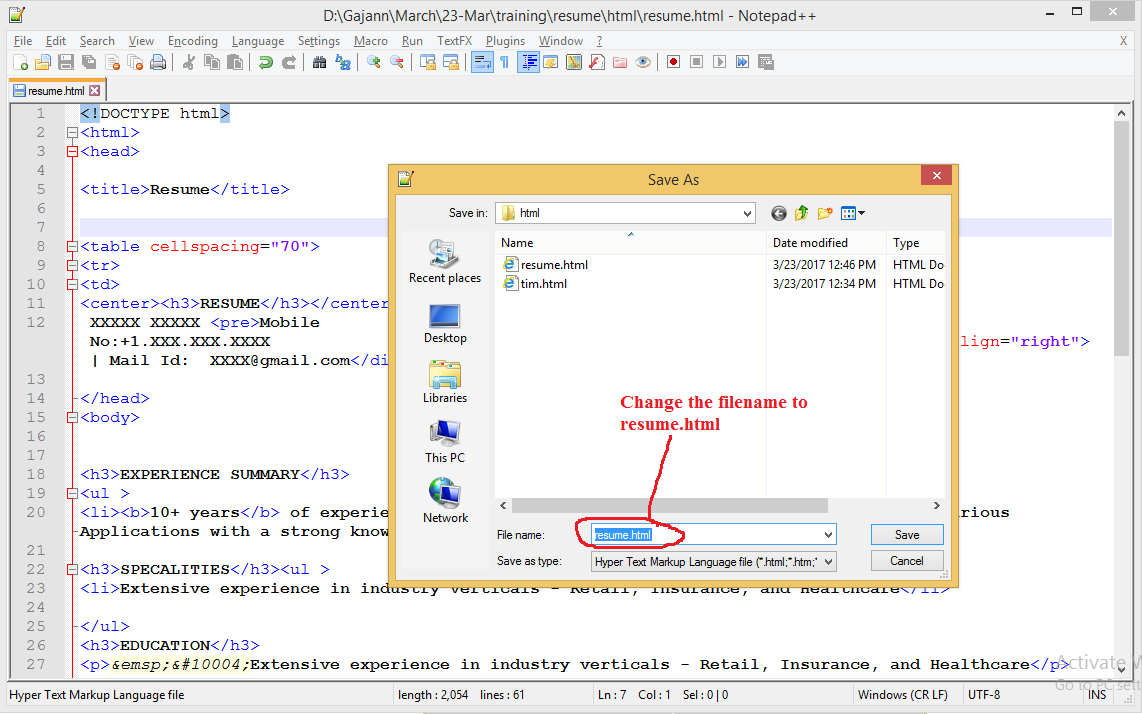Select the resume.html document tab
Image resolution: width=1142 pixels, height=714 pixels.
[x=57, y=91]
